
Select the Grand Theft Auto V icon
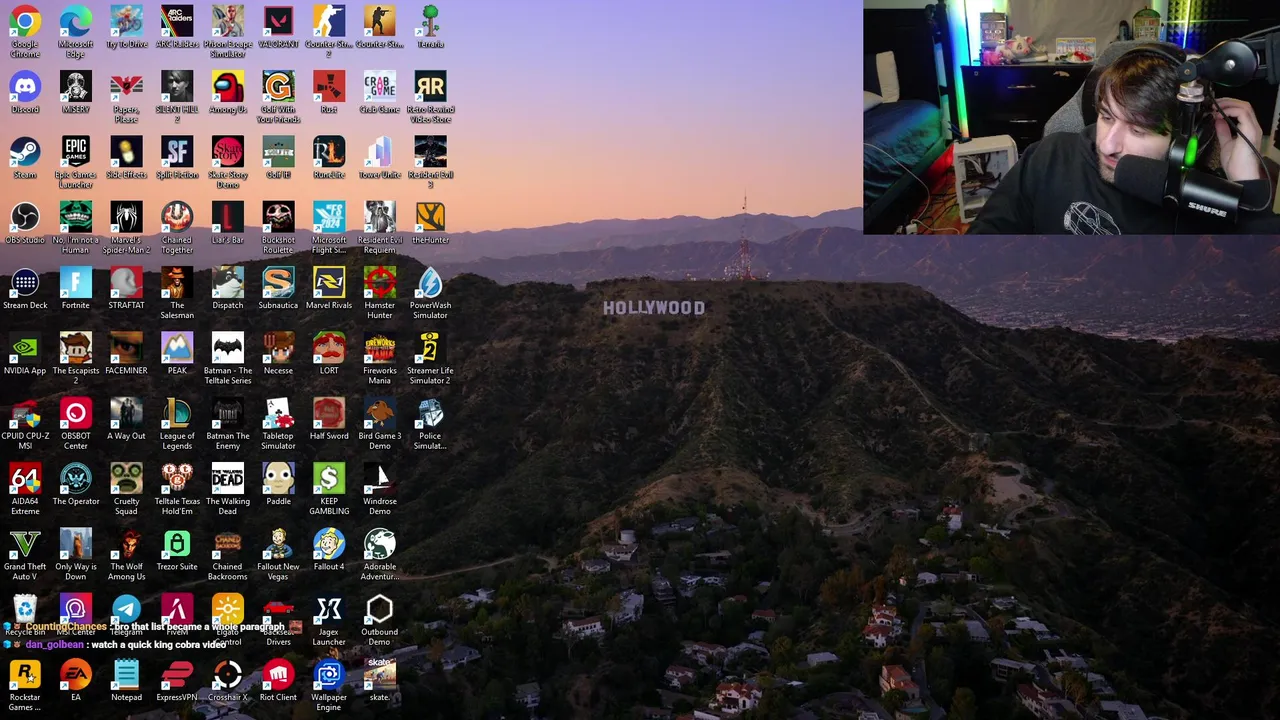pyautogui.click(x=25, y=545)
